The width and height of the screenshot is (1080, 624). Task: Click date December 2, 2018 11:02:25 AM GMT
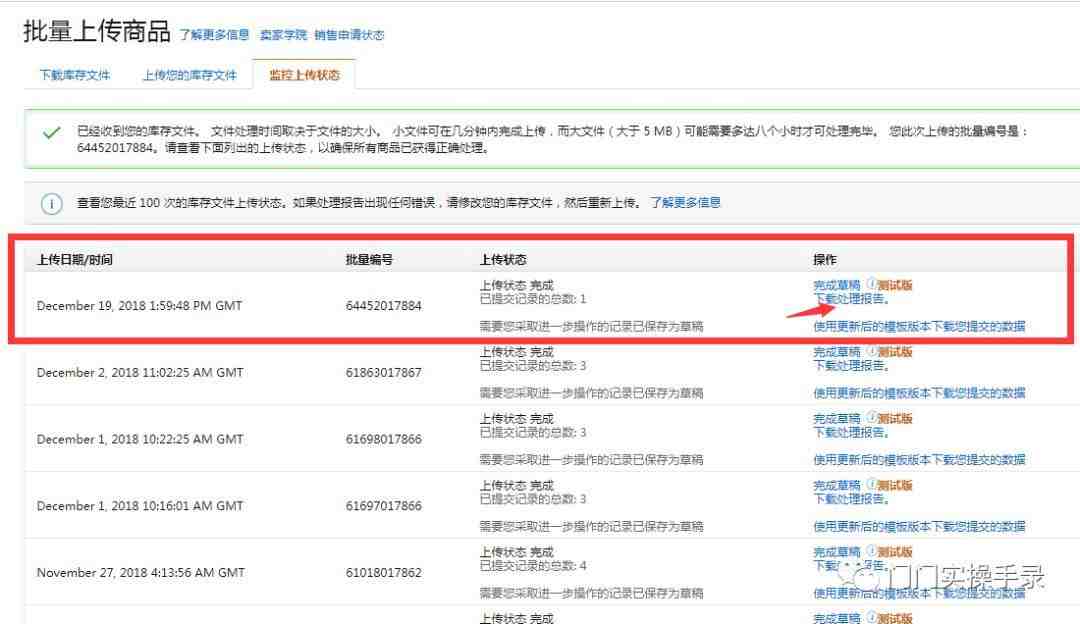click(140, 373)
